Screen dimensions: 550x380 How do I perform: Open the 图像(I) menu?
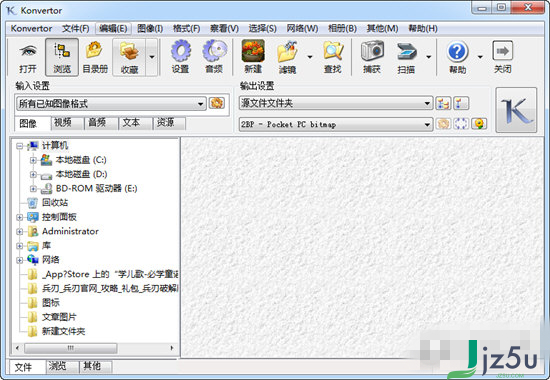pyautogui.click(x=150, y=28)
